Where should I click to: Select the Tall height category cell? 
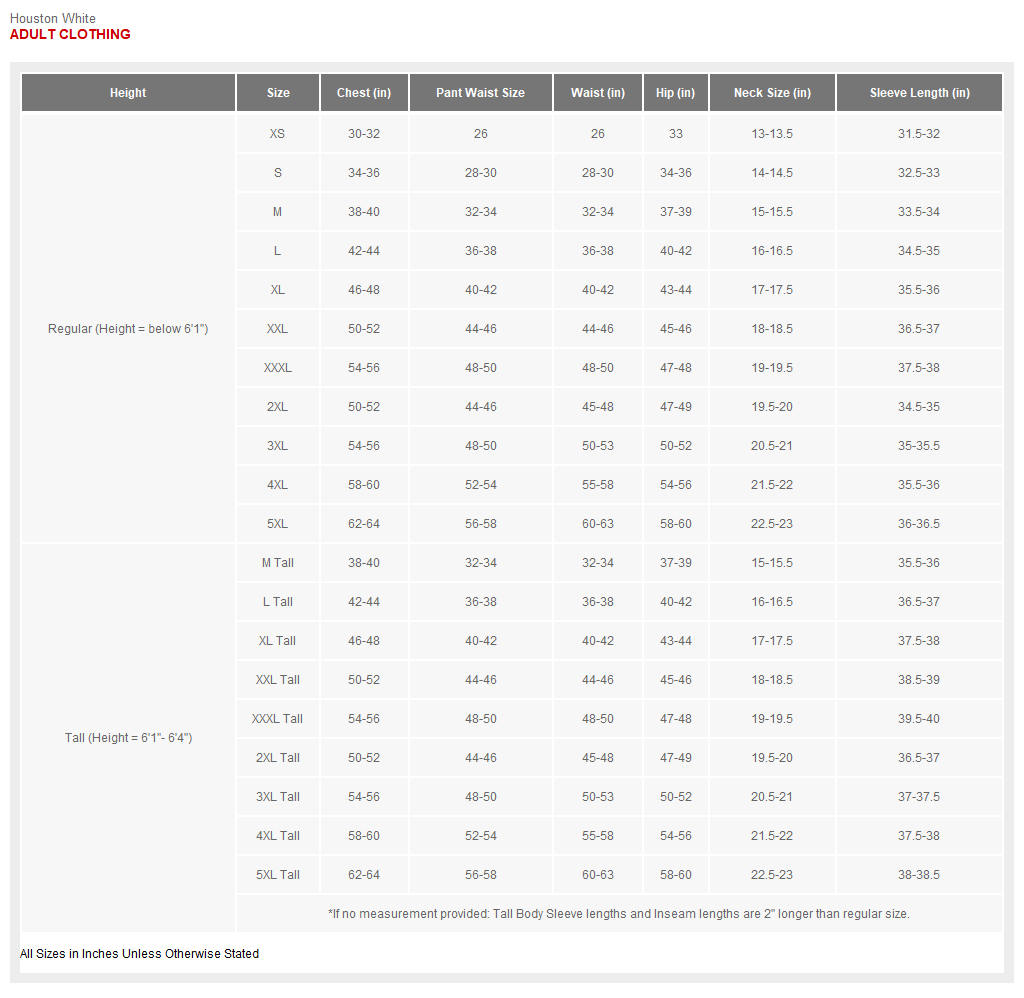pyautogui.click(x=128, y=738)
